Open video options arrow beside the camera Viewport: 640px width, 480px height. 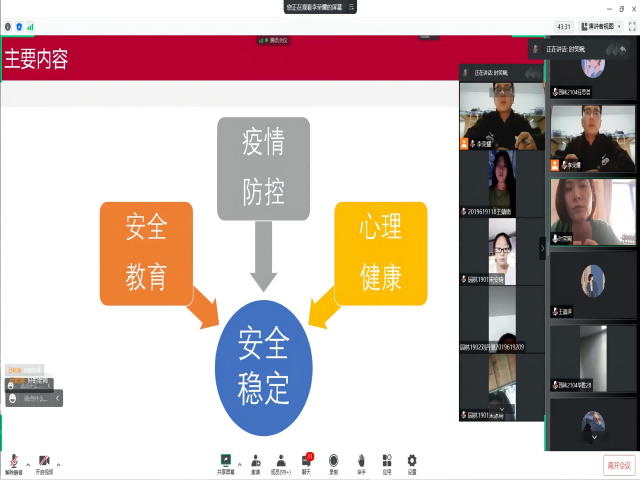(58, 464)
